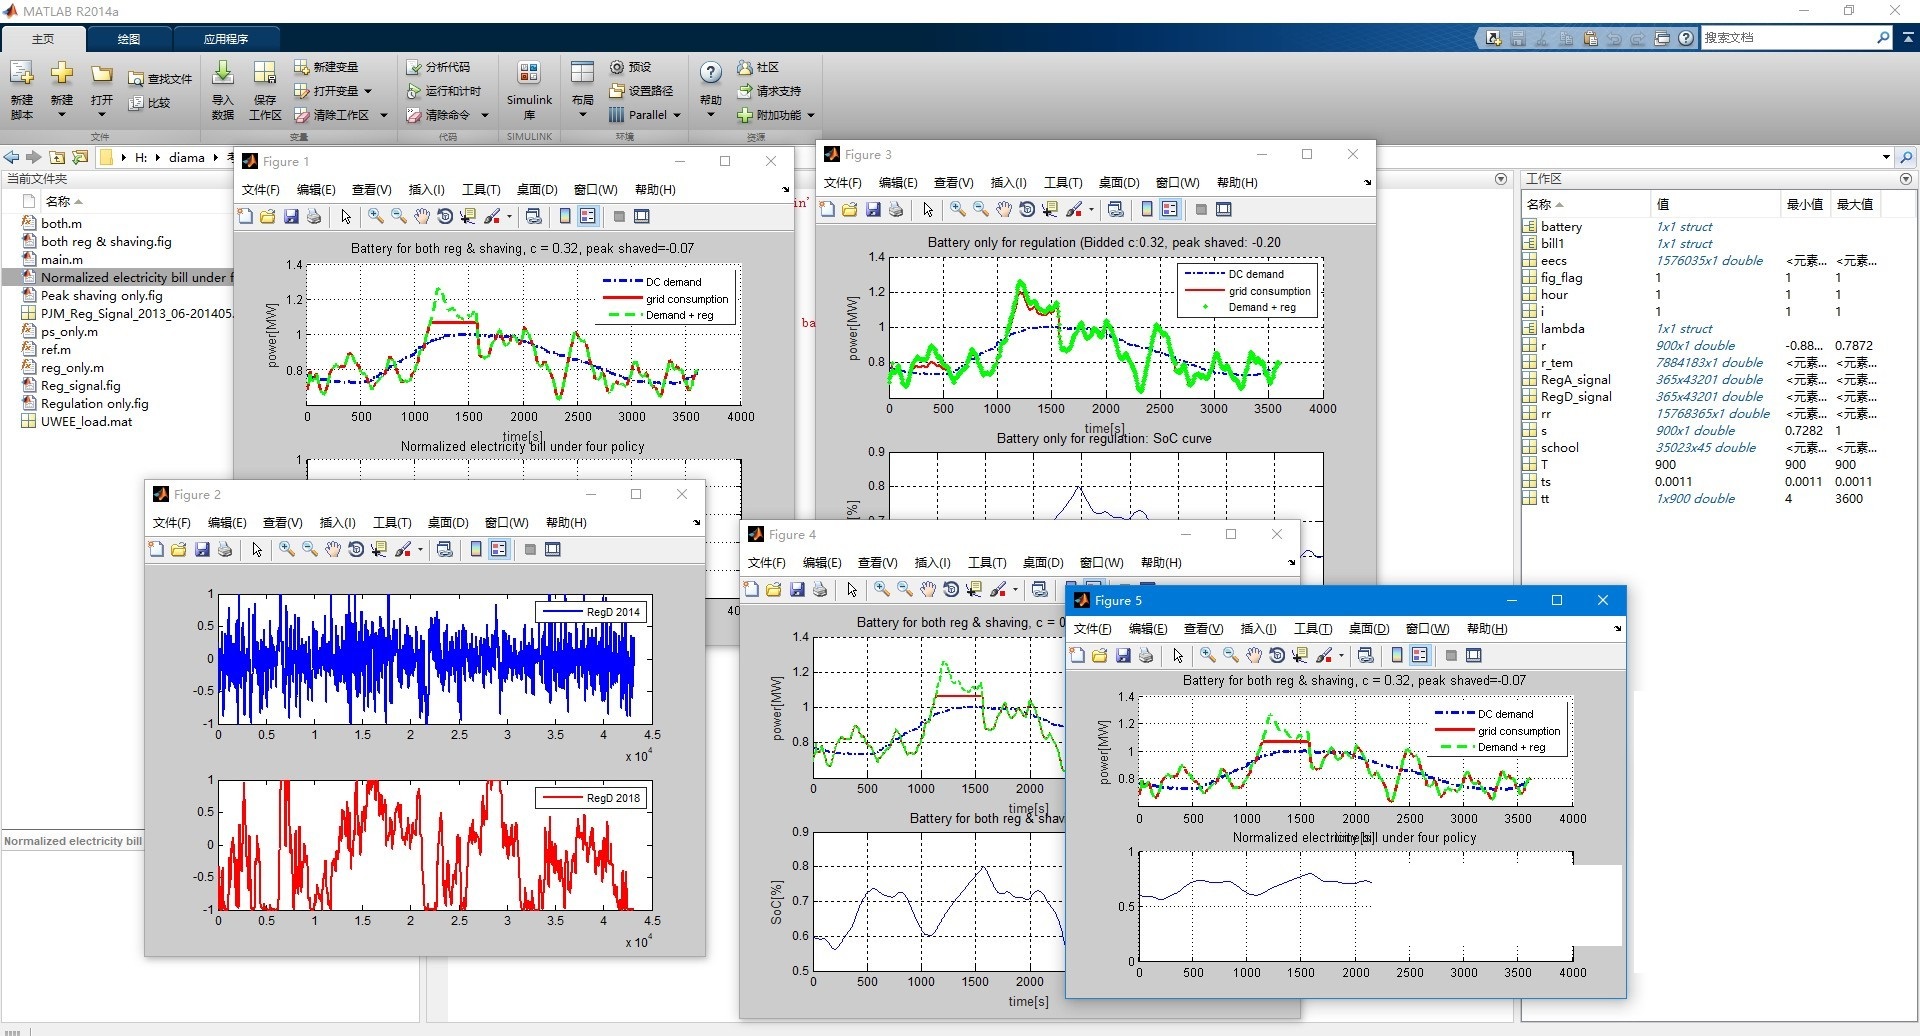Click Run and Time (运行和计时) button

444,91
